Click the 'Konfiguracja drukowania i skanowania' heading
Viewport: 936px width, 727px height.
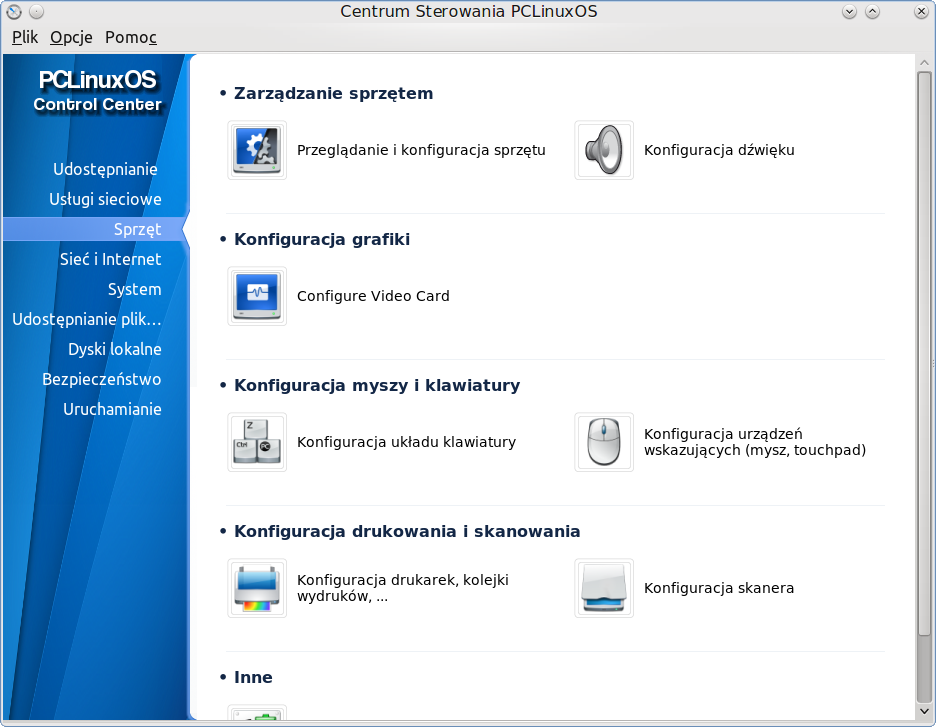pyautogui.click(x=407, y=531)
